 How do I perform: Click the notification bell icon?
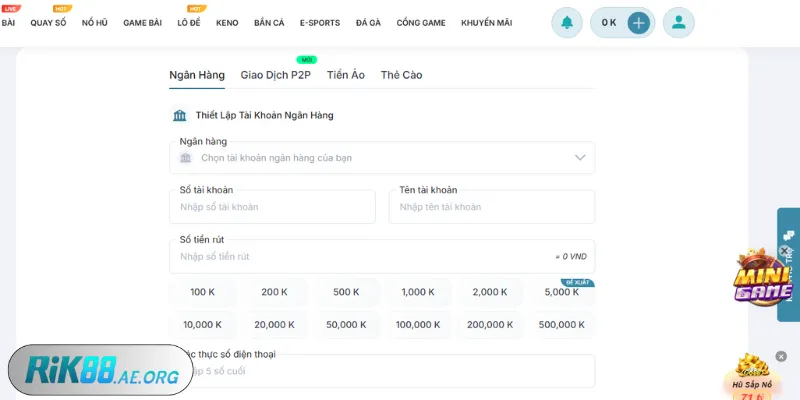click(x=568, y=22)
